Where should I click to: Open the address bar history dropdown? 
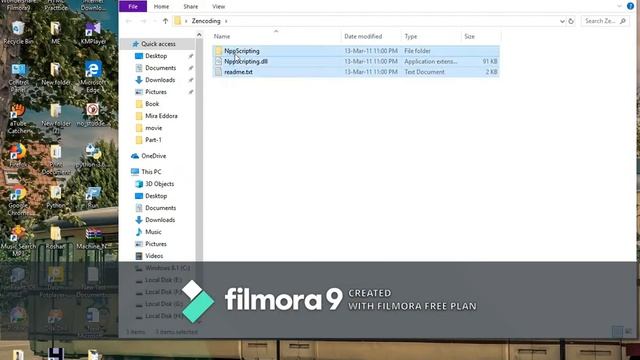[x=562, y=21]
